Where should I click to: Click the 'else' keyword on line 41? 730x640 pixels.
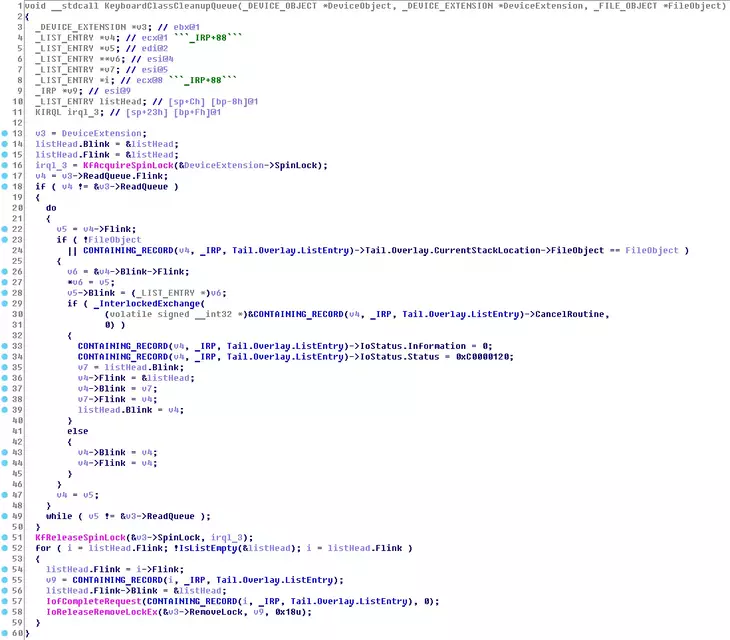tap(78, 431)
